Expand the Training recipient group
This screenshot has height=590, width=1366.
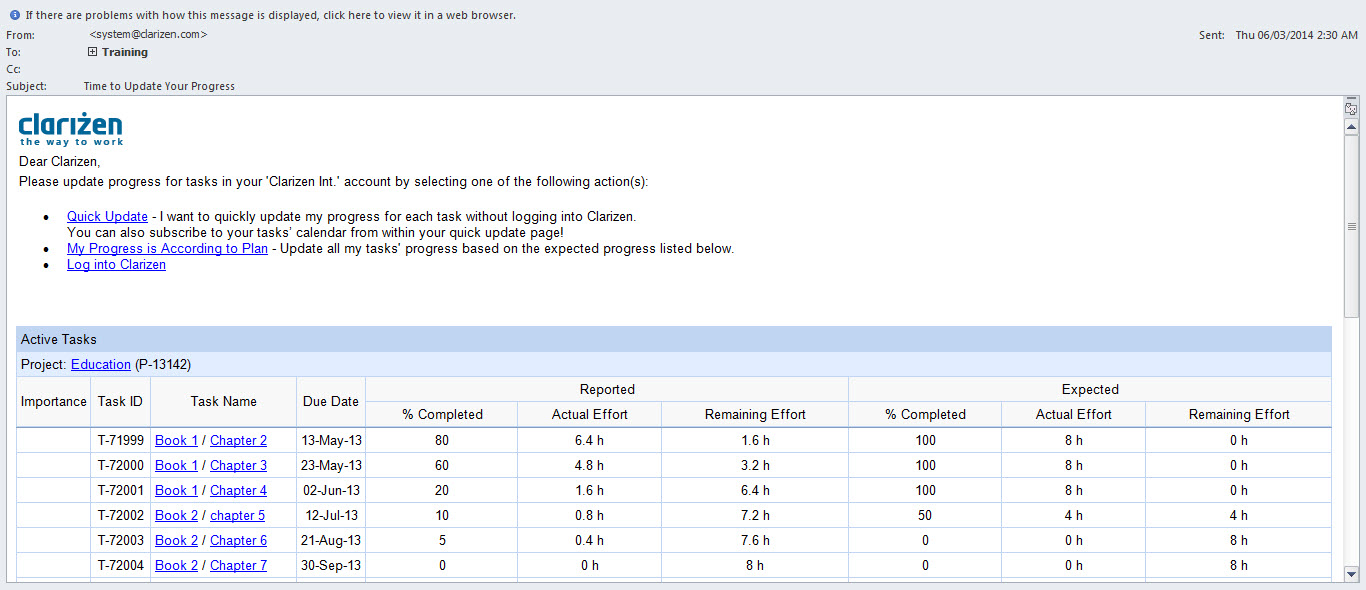tap(92, 52)
